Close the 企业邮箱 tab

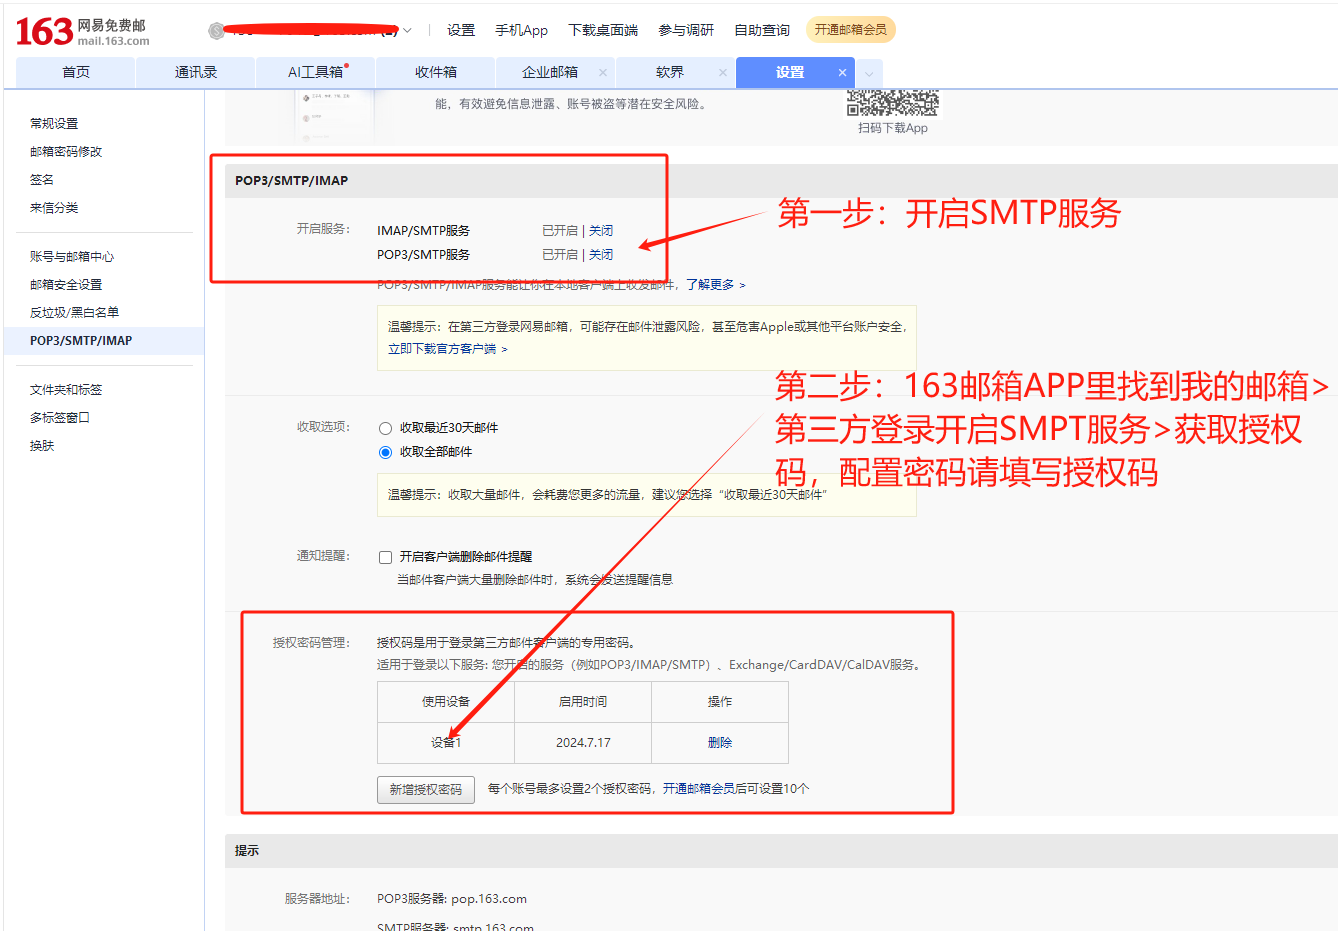[602, 72]
